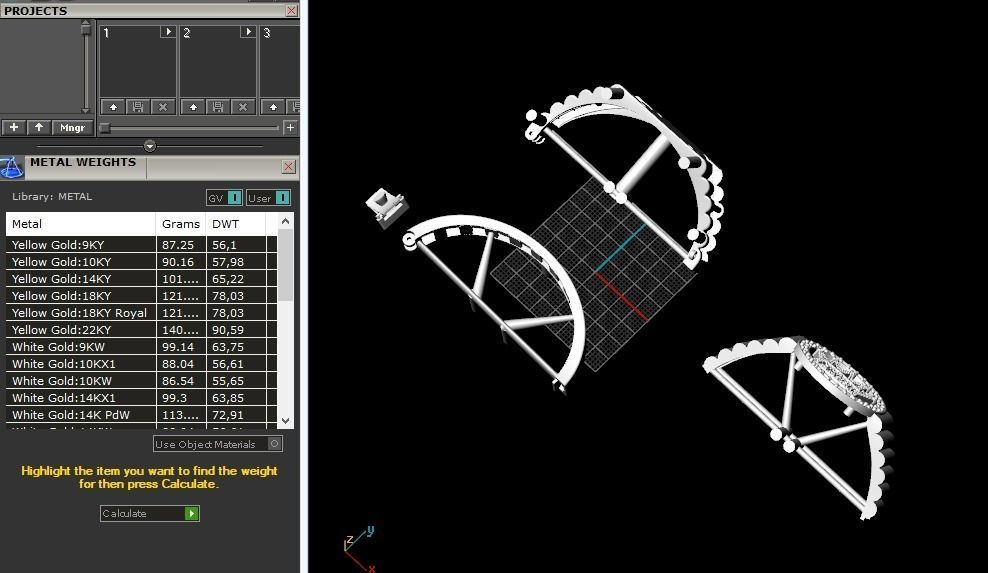
Task: Click the XYZ axis indicator
Action: point(359,548)
